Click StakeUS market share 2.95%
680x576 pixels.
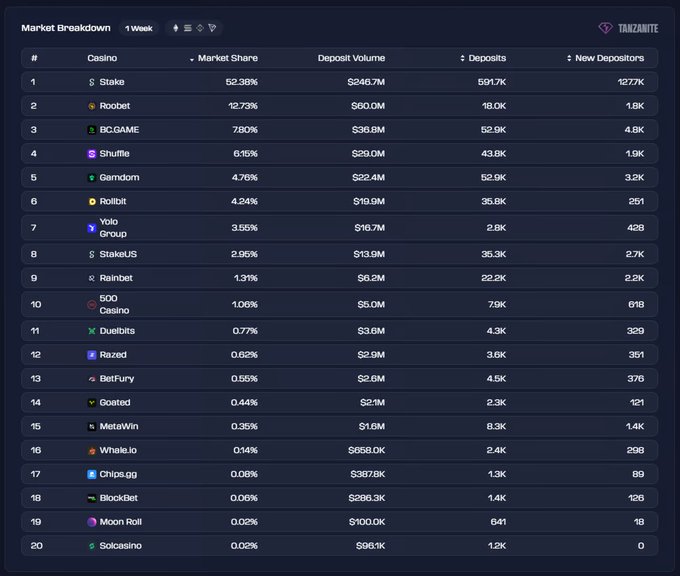[244, 254]
